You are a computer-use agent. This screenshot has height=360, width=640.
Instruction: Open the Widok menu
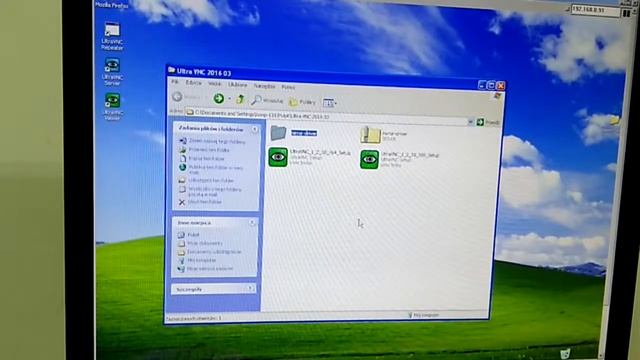coord(214,84)
